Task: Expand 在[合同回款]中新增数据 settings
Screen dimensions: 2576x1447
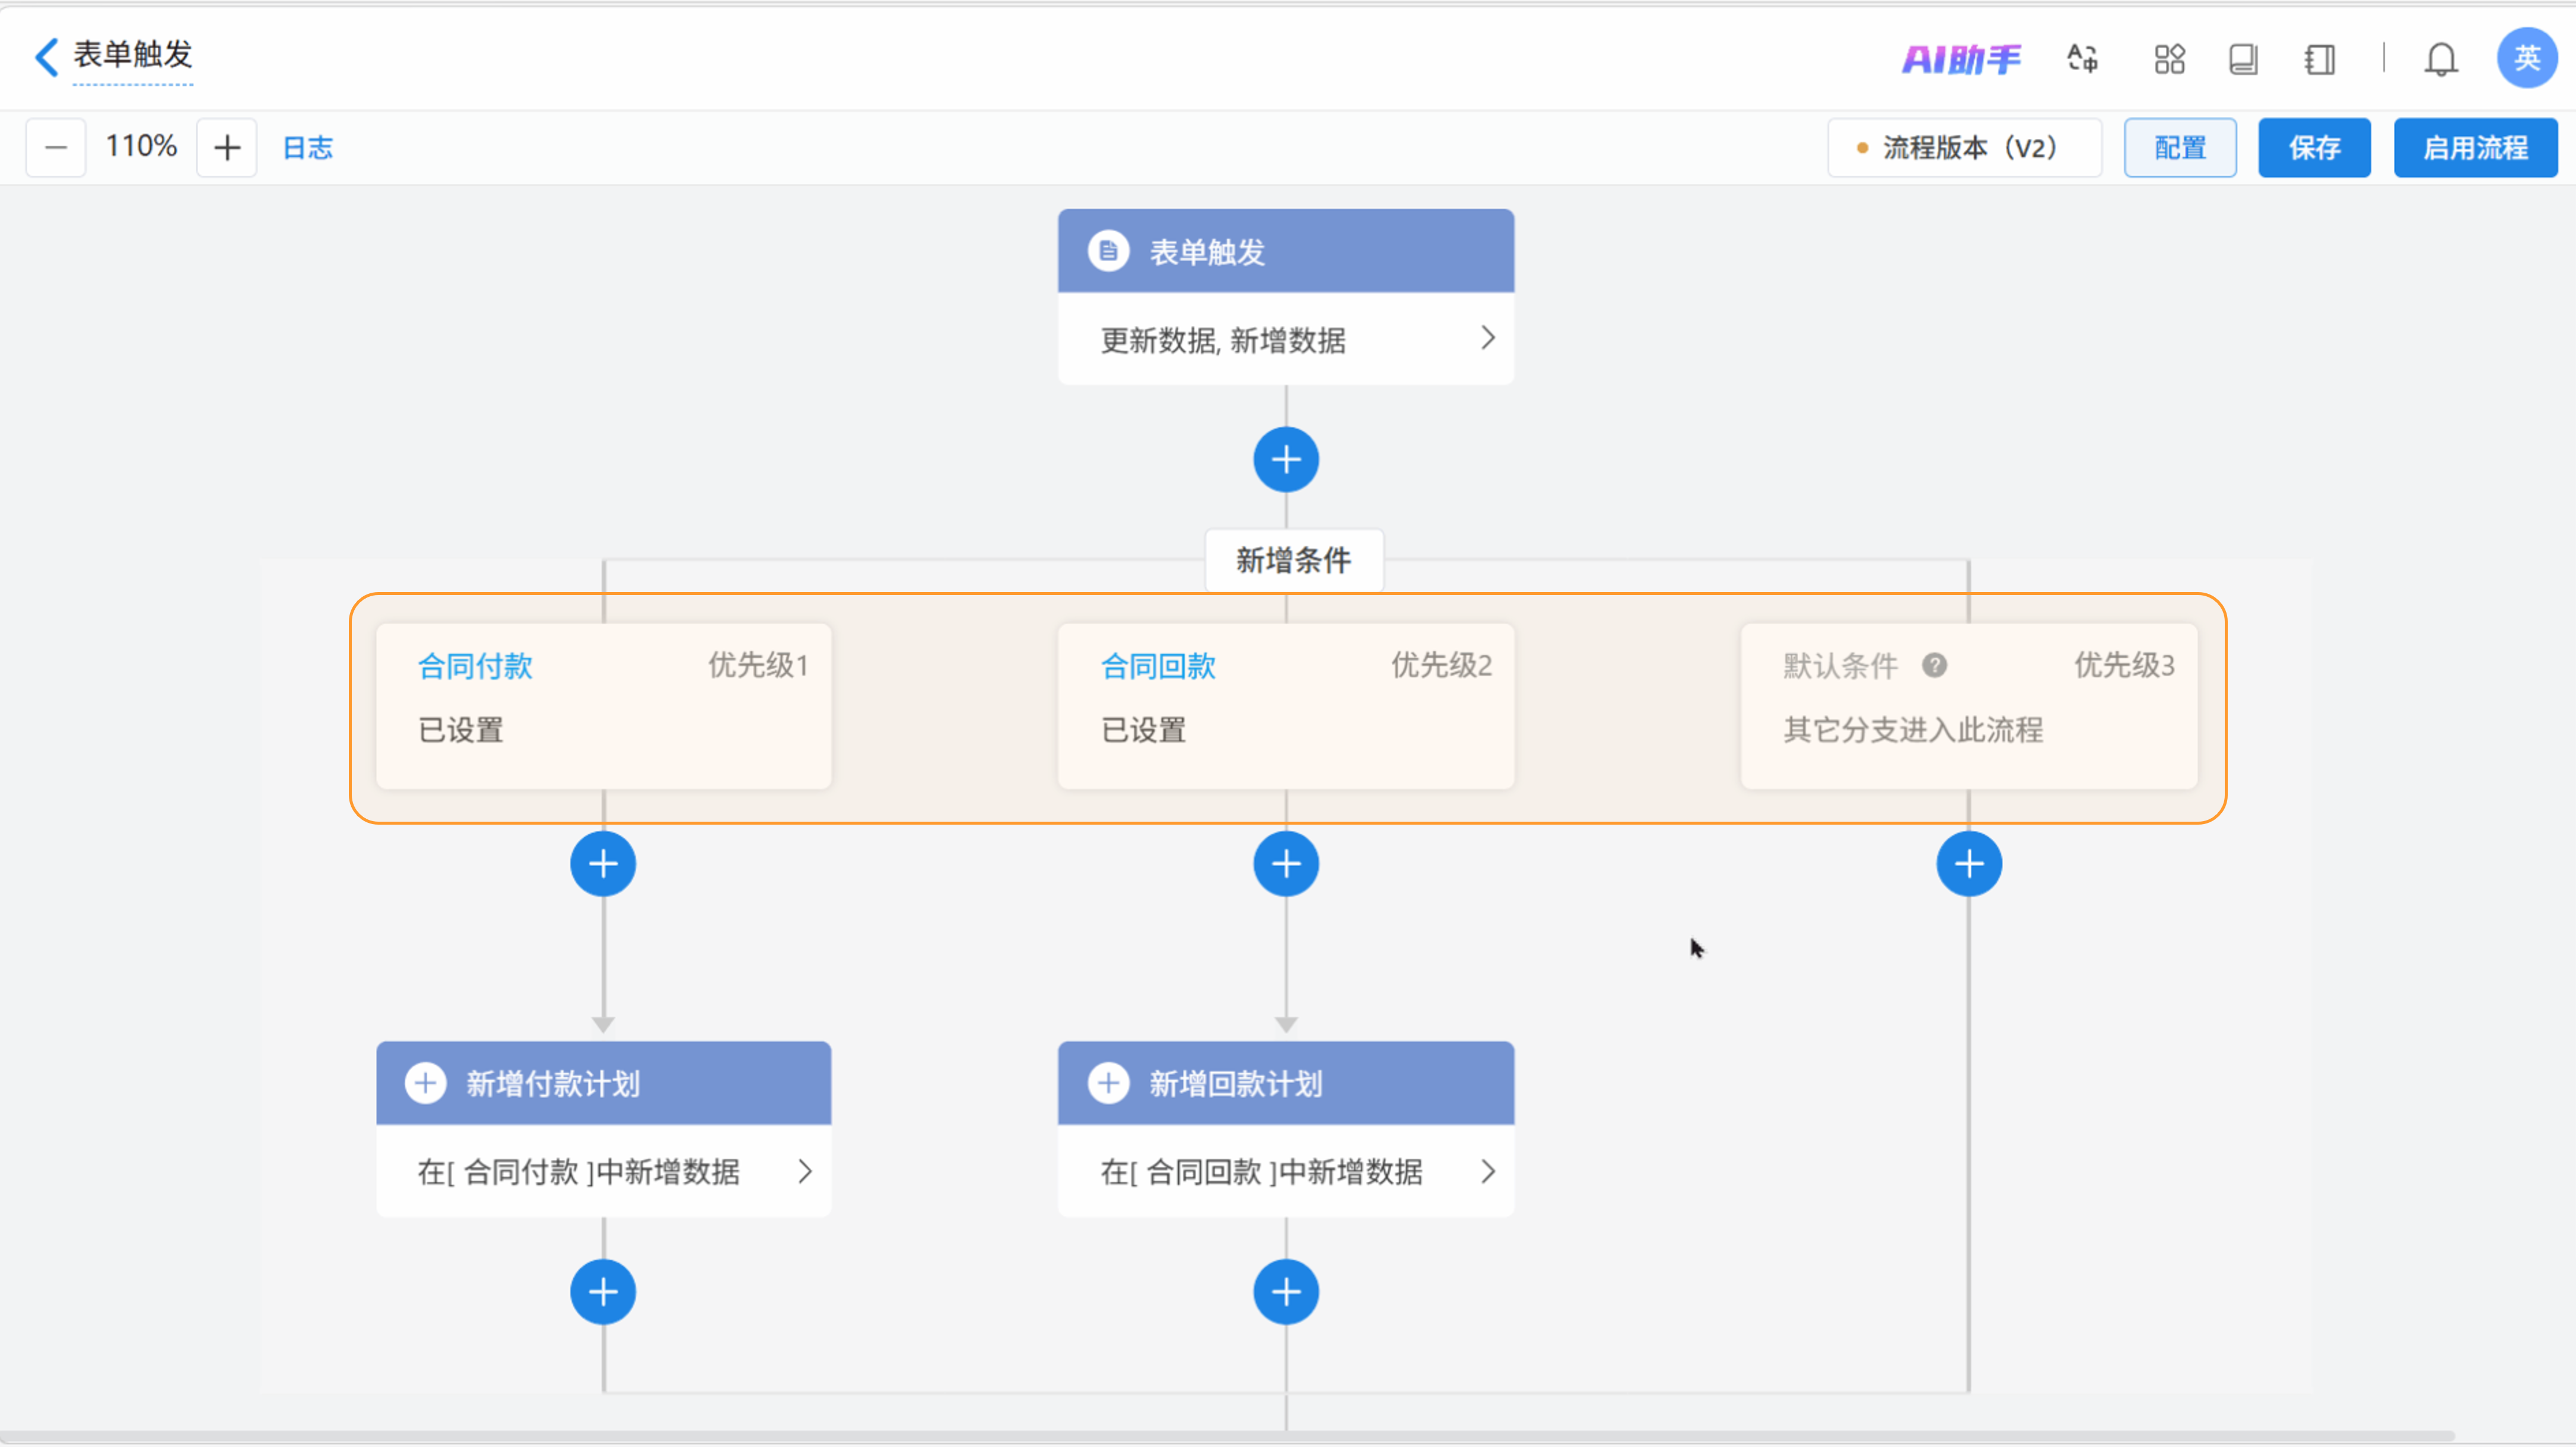Action: coord(1487,1172)
